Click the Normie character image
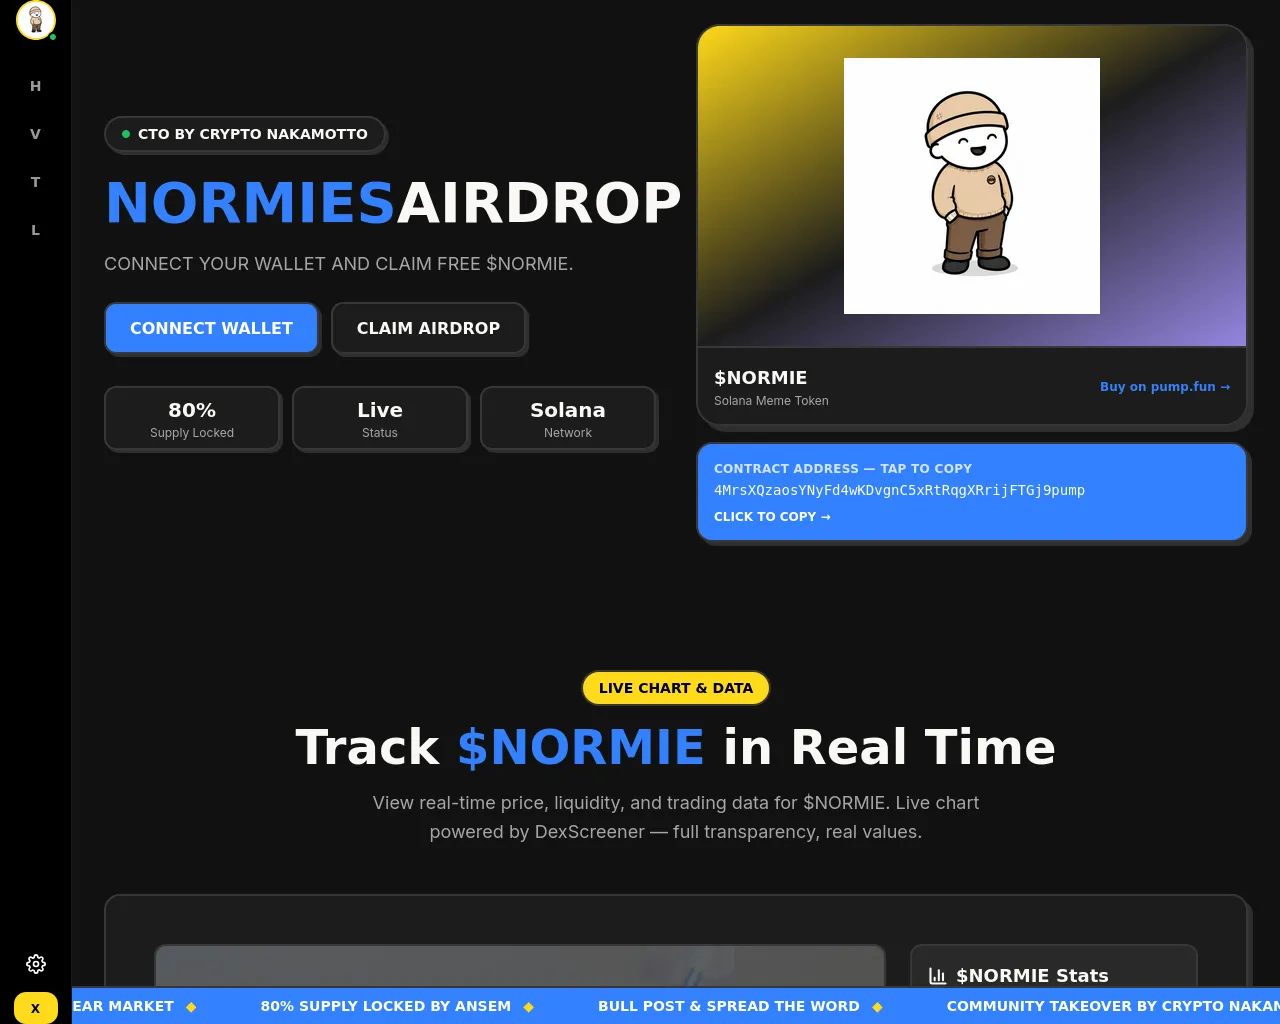 972,186
